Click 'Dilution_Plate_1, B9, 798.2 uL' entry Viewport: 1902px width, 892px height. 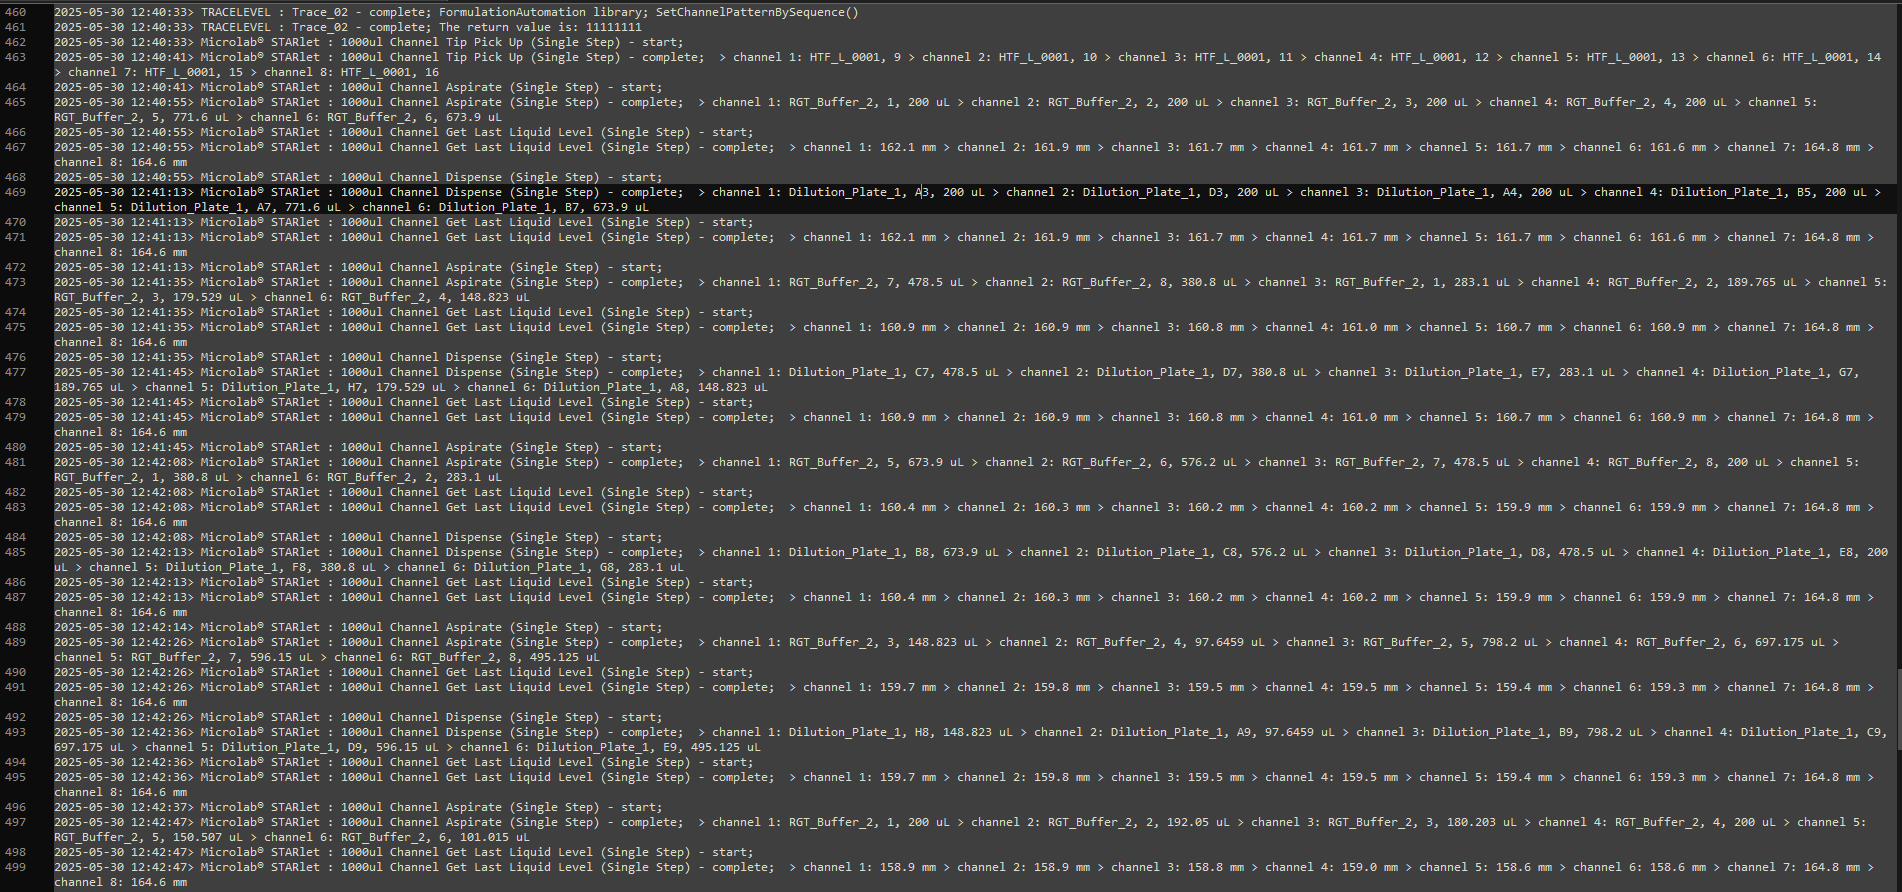point(1537,732)
